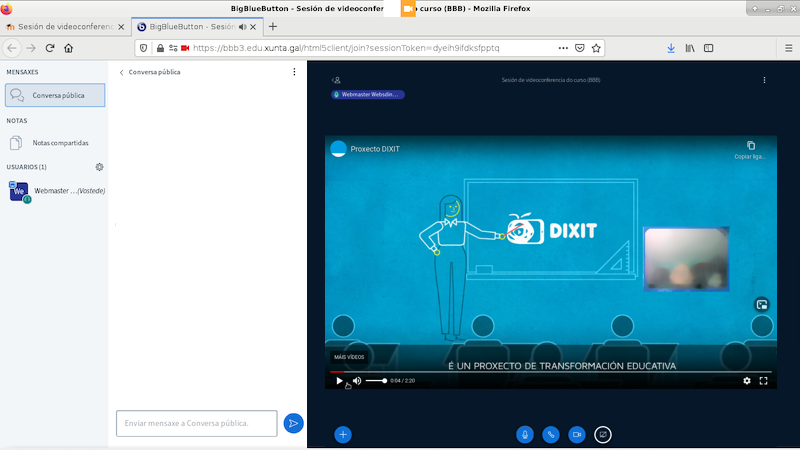Mute the microphone in the conference
800x450 pixels.
[x=524, y=435]
